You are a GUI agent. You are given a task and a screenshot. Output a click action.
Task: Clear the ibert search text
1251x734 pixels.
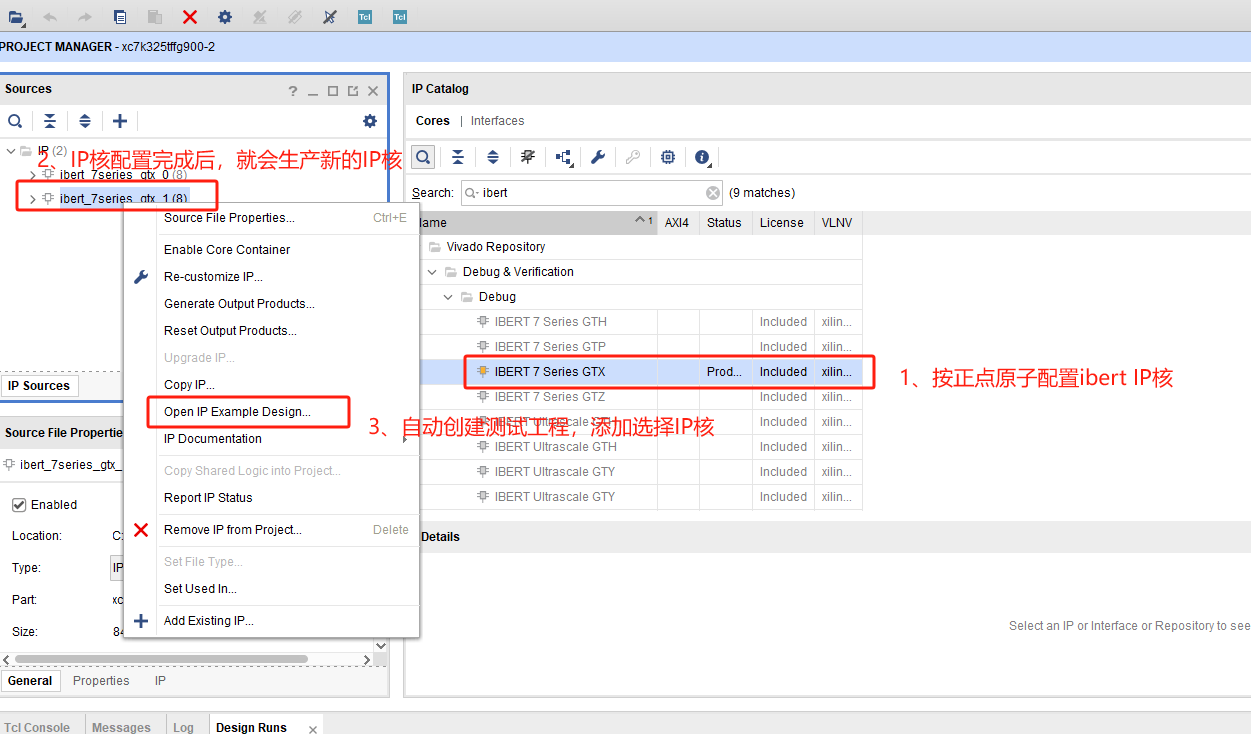[x=713, y=193]
